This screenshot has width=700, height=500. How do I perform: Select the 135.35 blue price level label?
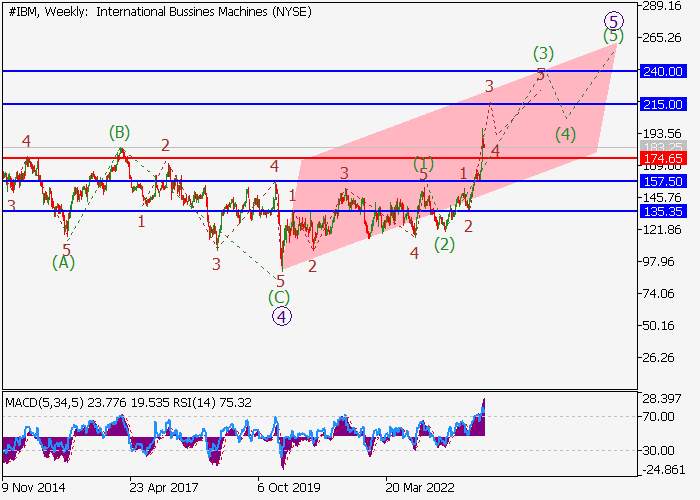click(x=663, y=211)
